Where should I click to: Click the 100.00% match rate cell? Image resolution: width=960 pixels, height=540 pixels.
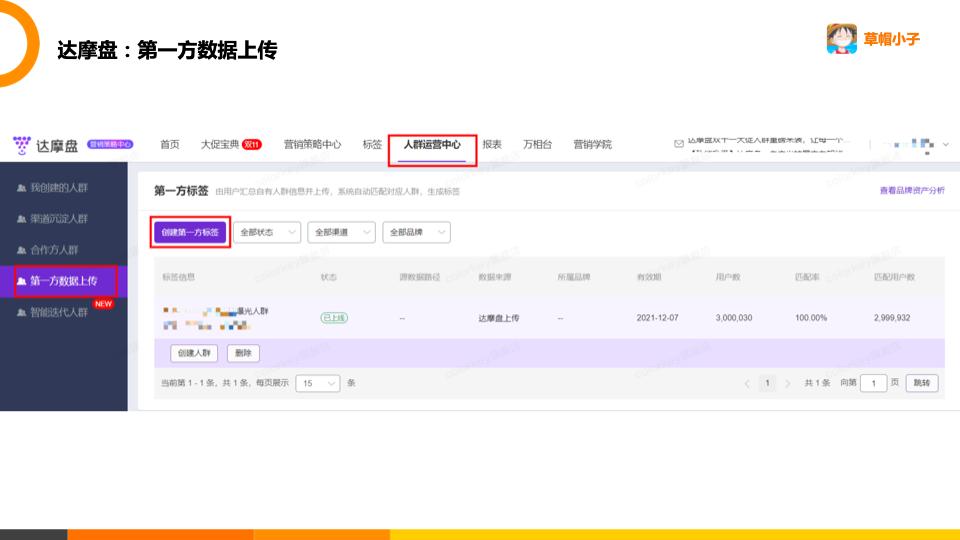(x=811, y=318)
